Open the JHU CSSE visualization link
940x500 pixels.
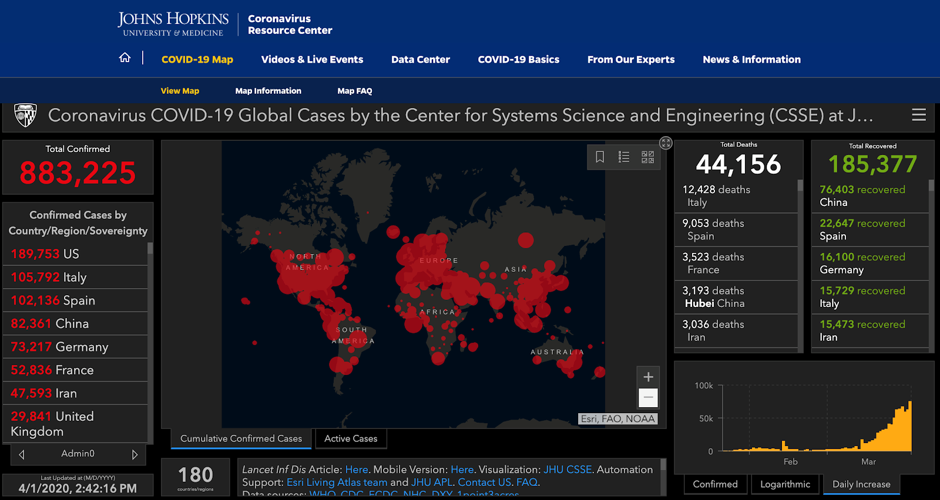pos(567,469)
